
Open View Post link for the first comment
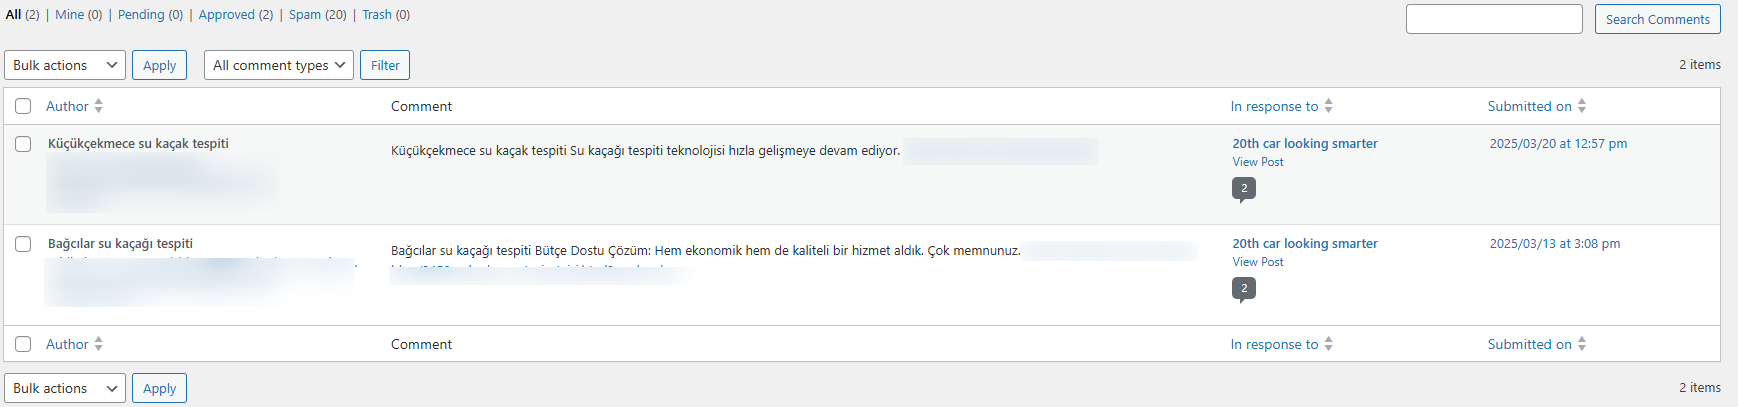[x=1258, y=162]
